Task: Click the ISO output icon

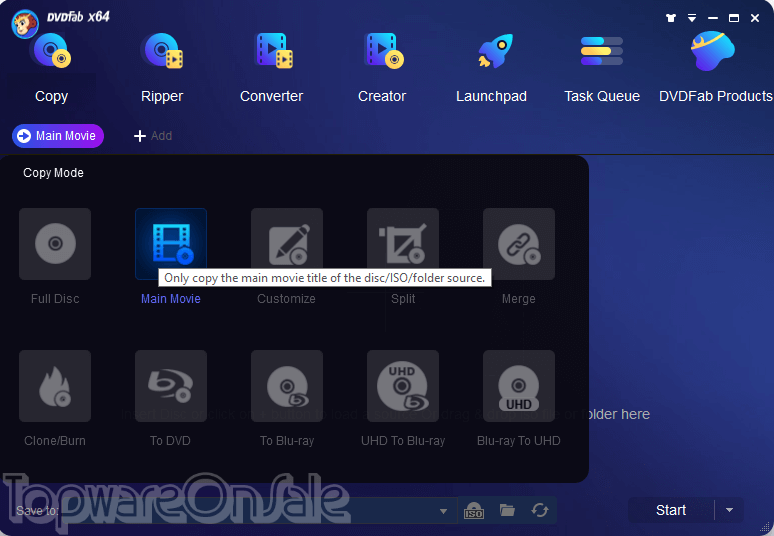Action: pos(474,510)
